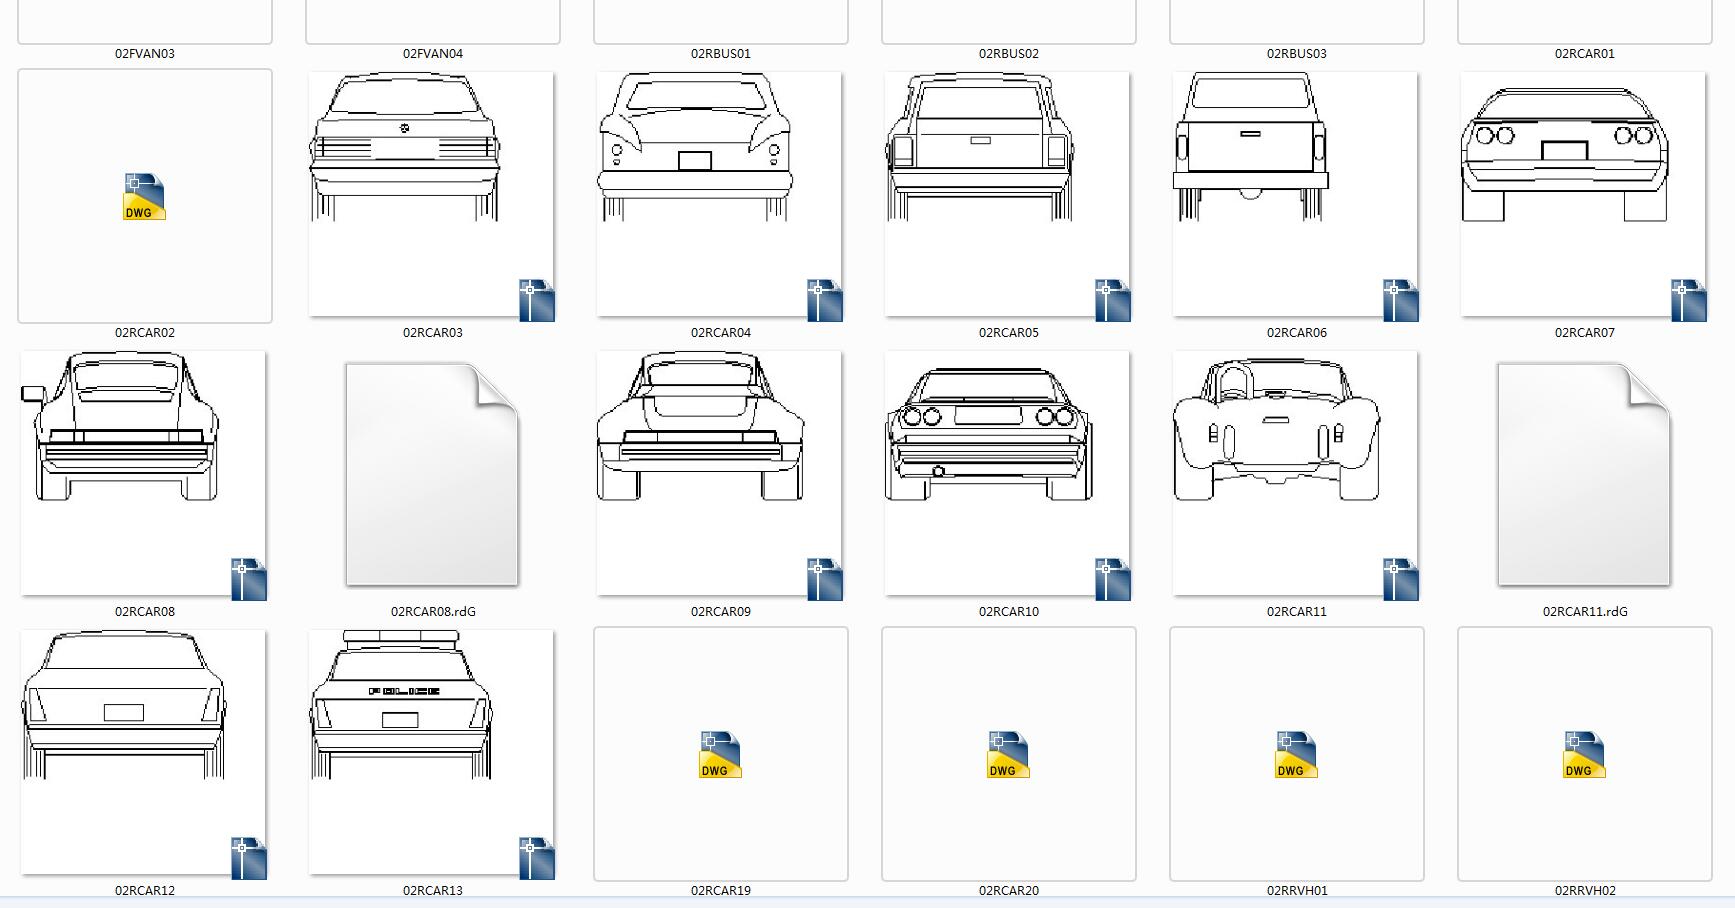Screen dimensions: 1735x908
Task: Click the file name label 02RCAR06
Action: tap(1297, 333)
